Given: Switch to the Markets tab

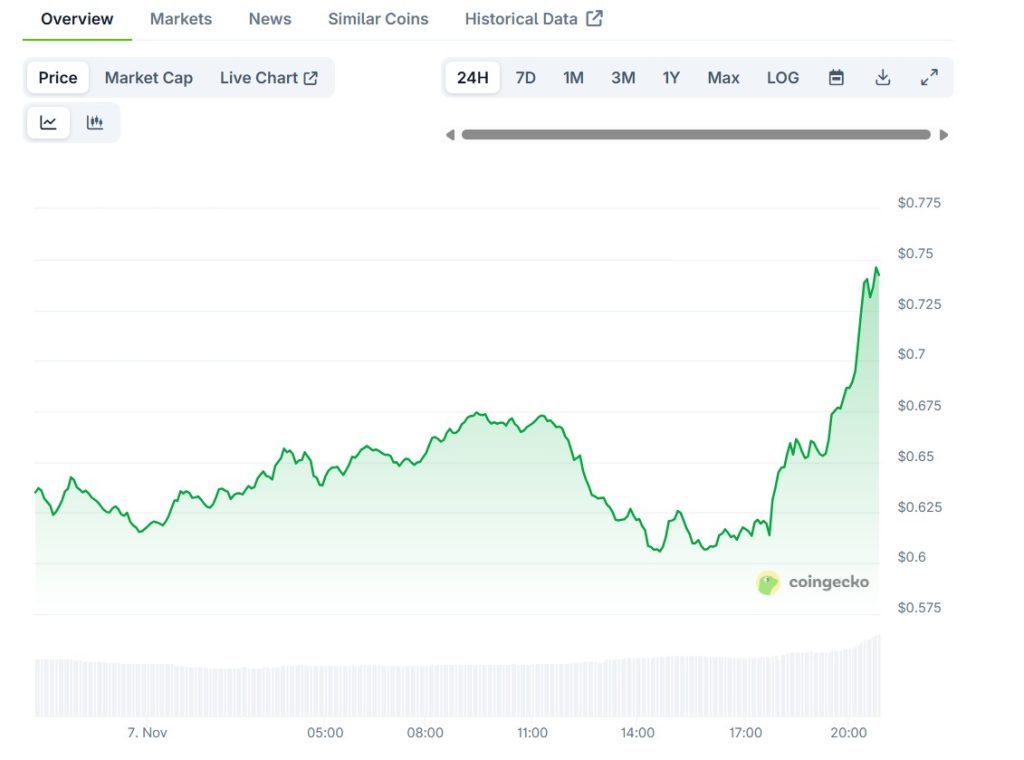Looking at the screenshot, I should (181, 18).
